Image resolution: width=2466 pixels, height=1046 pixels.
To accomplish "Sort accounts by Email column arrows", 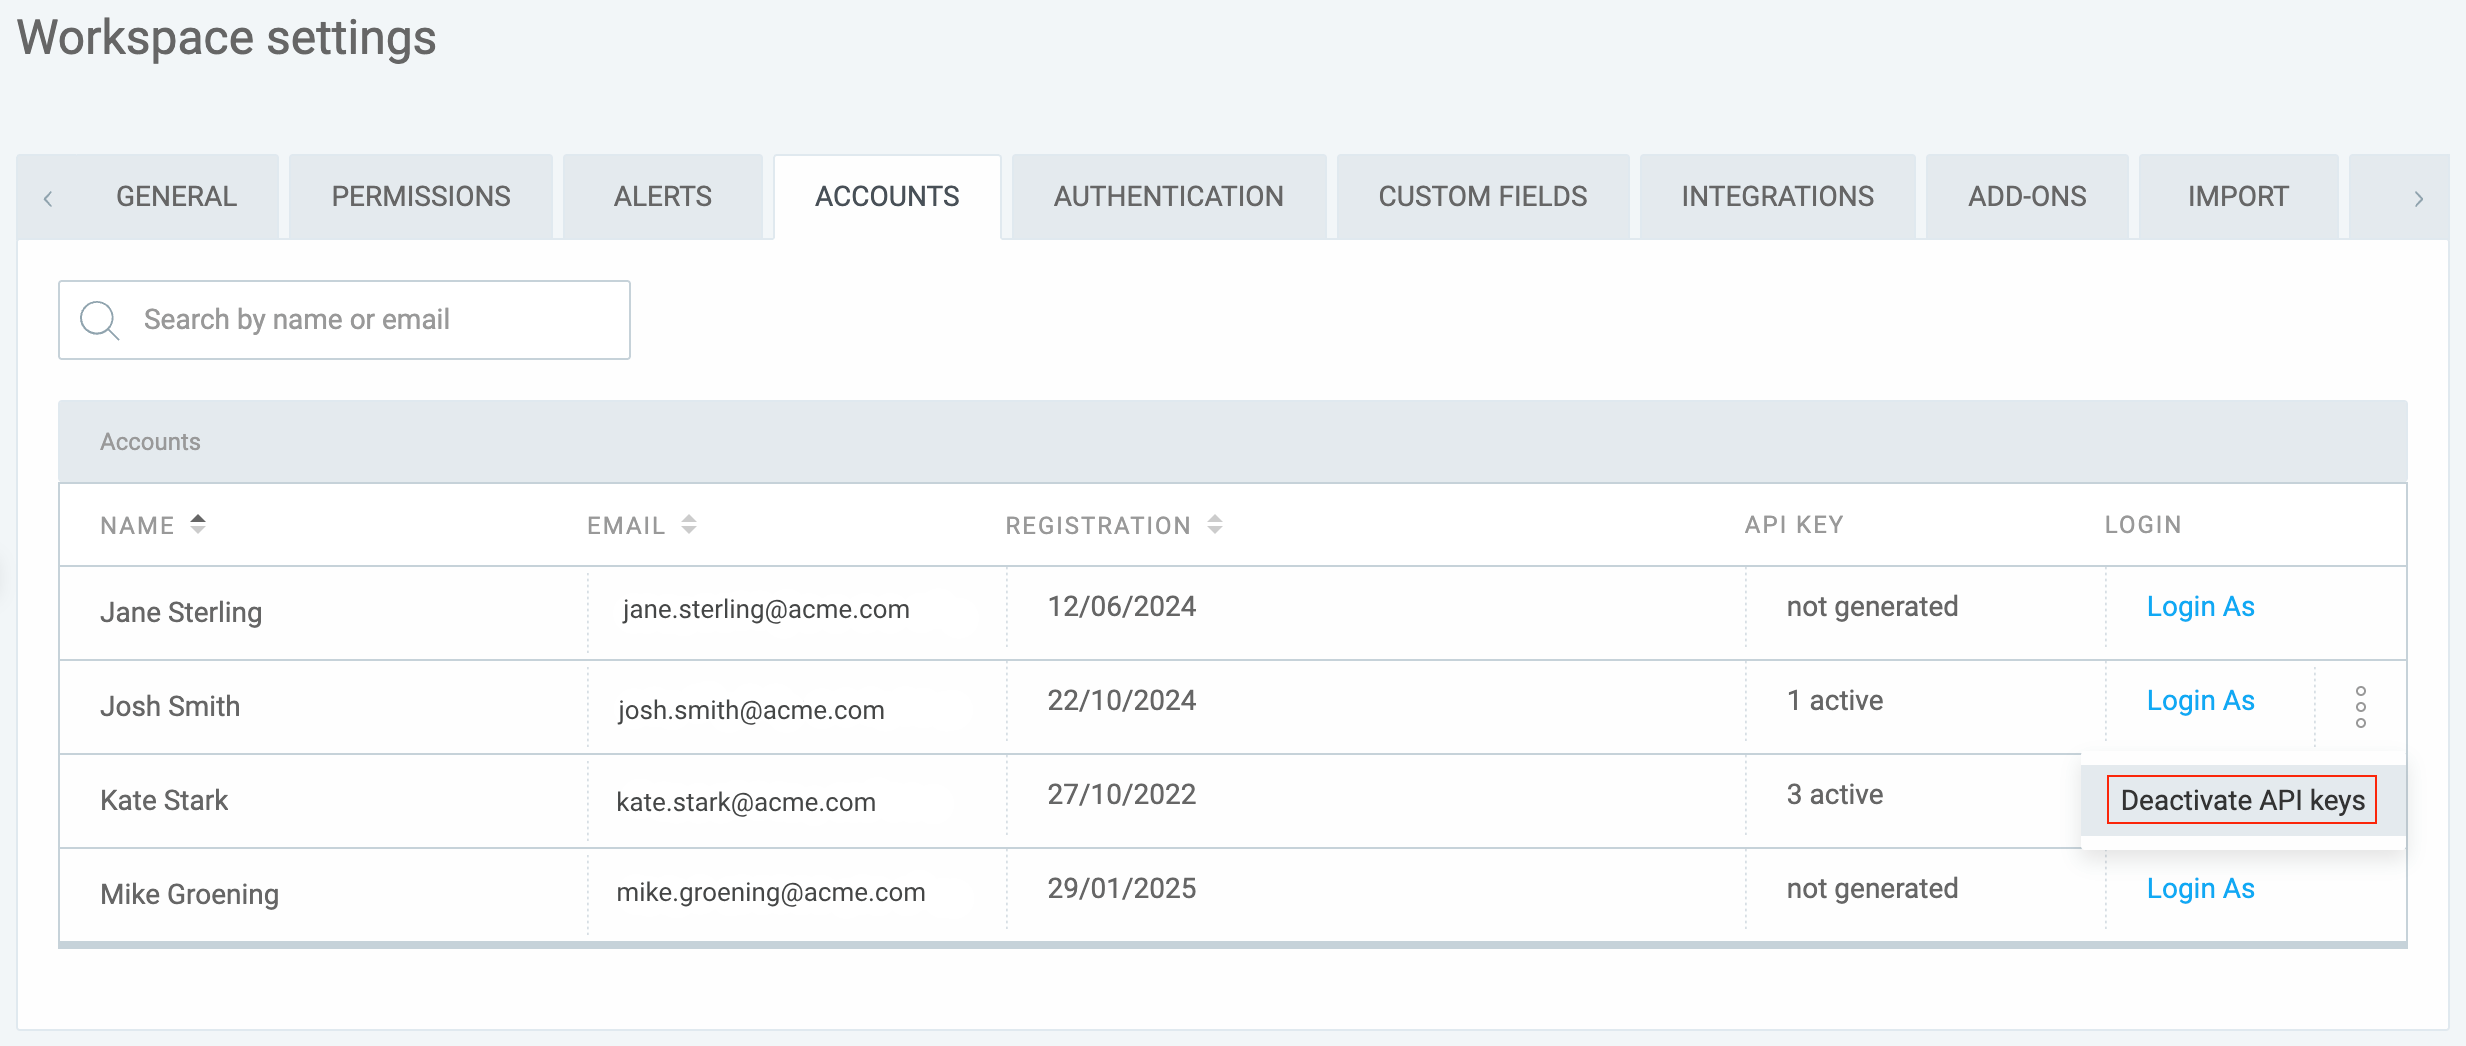I will point(689,524).
